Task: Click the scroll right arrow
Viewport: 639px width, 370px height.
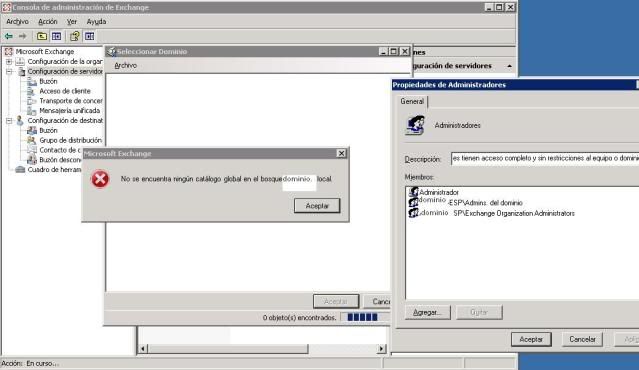Action: (381, 349)
